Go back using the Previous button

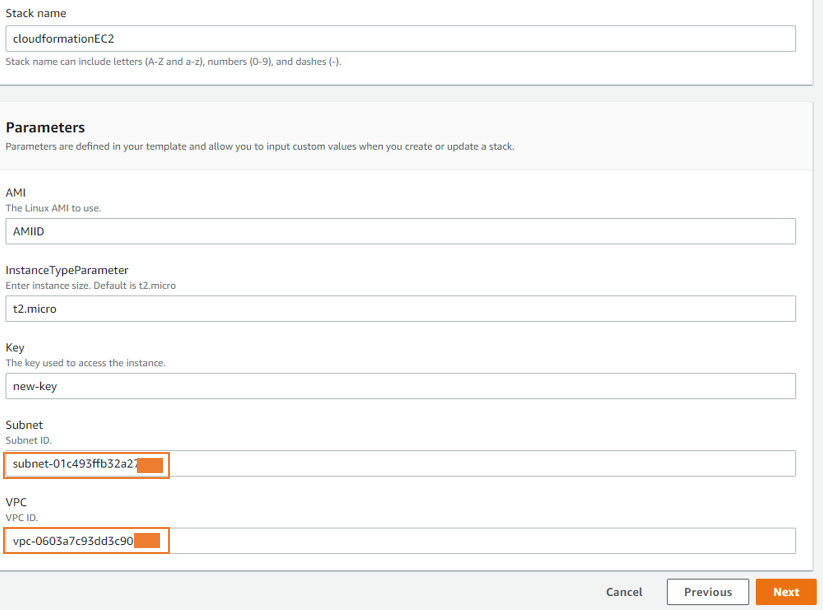point(708,592)
